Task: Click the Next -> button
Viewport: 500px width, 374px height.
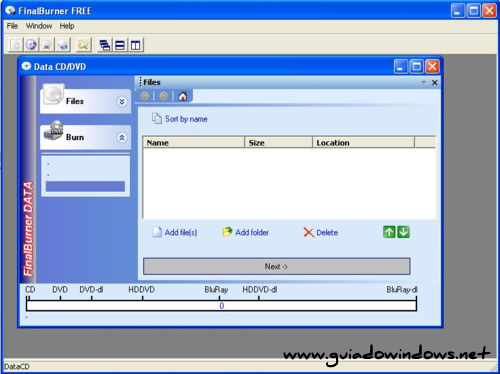Action: 277,266
